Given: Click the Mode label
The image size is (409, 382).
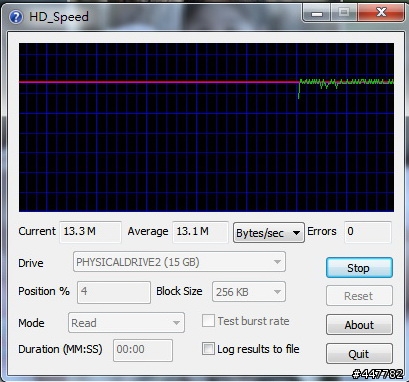Looking at the screenshot, I should 31,323.
